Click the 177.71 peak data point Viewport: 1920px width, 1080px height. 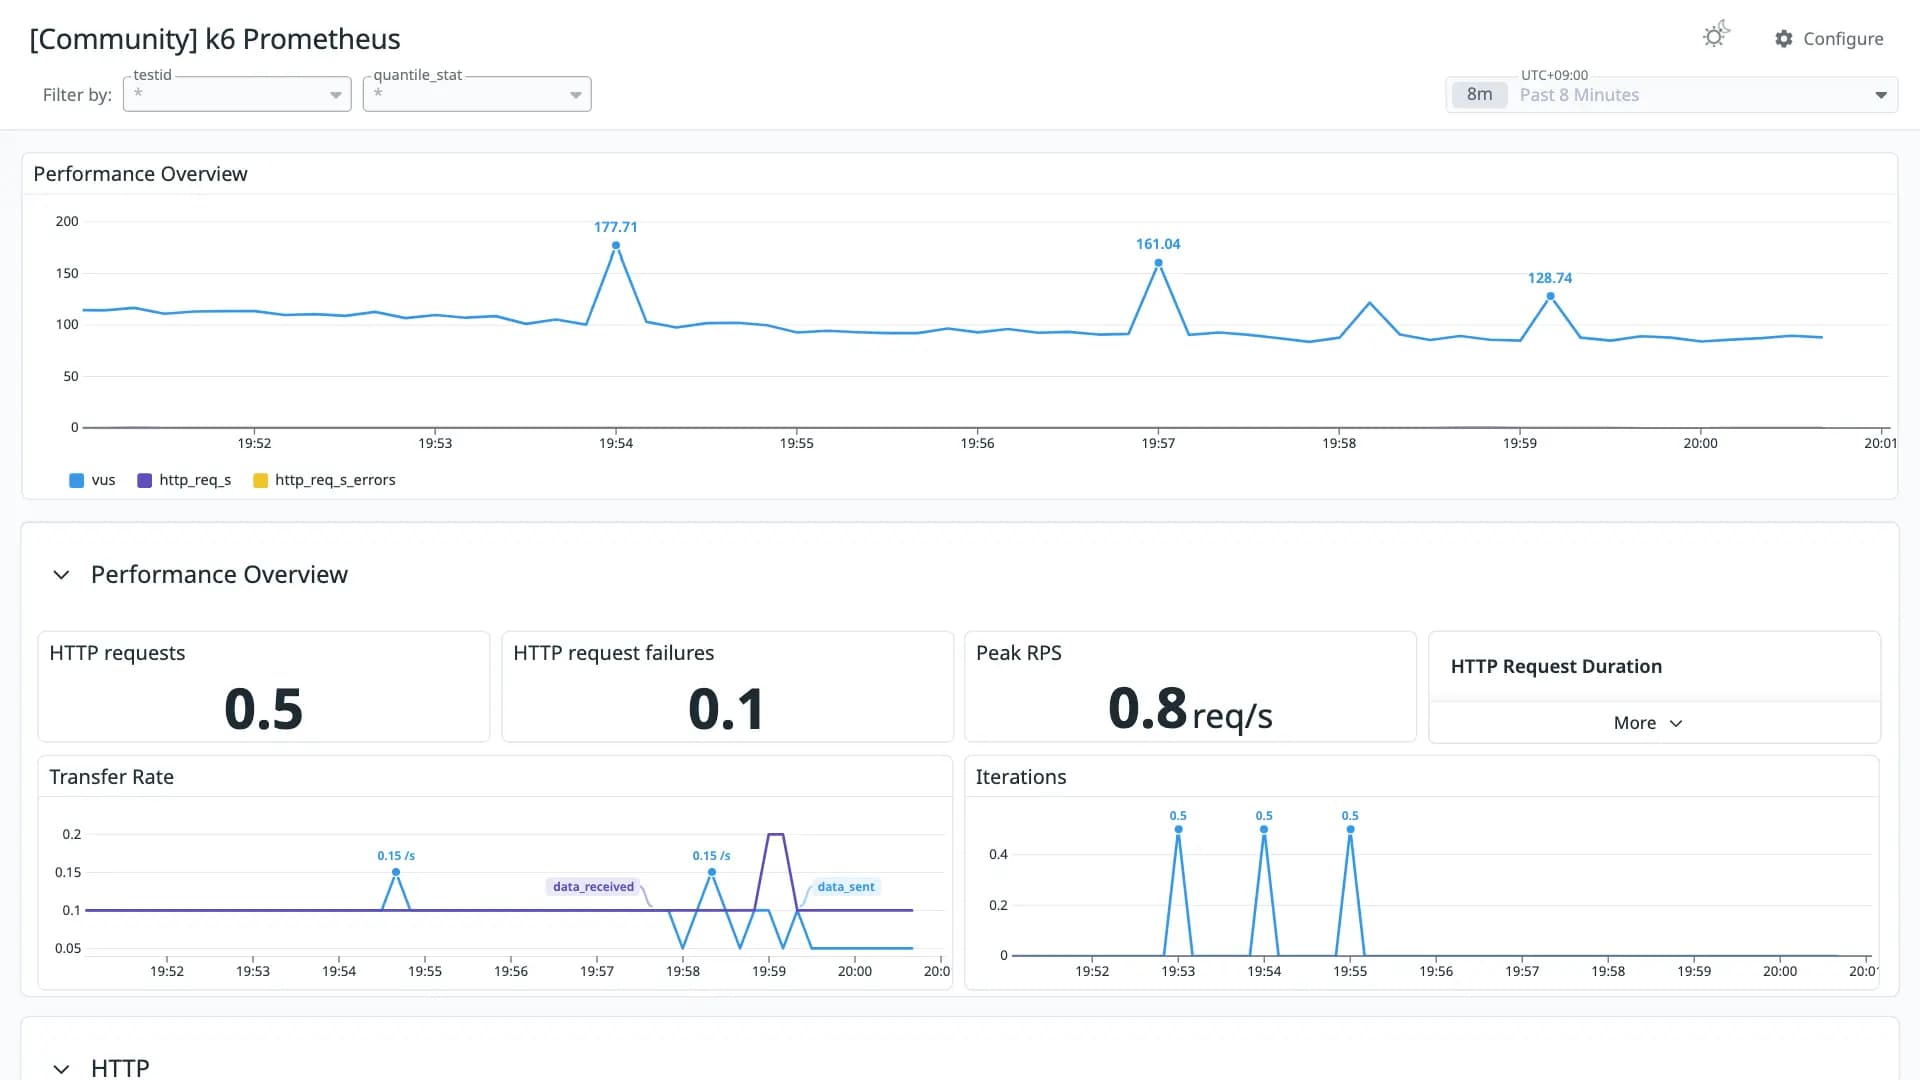click(616, 245)
